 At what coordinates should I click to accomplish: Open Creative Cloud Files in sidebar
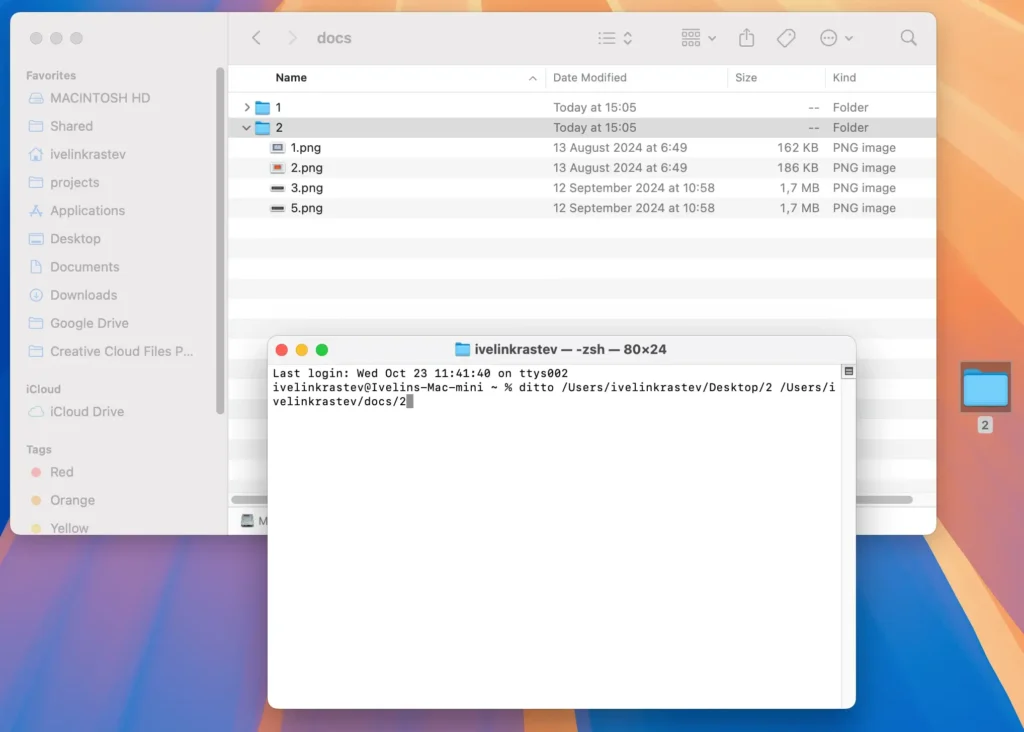tap(121, 351)
